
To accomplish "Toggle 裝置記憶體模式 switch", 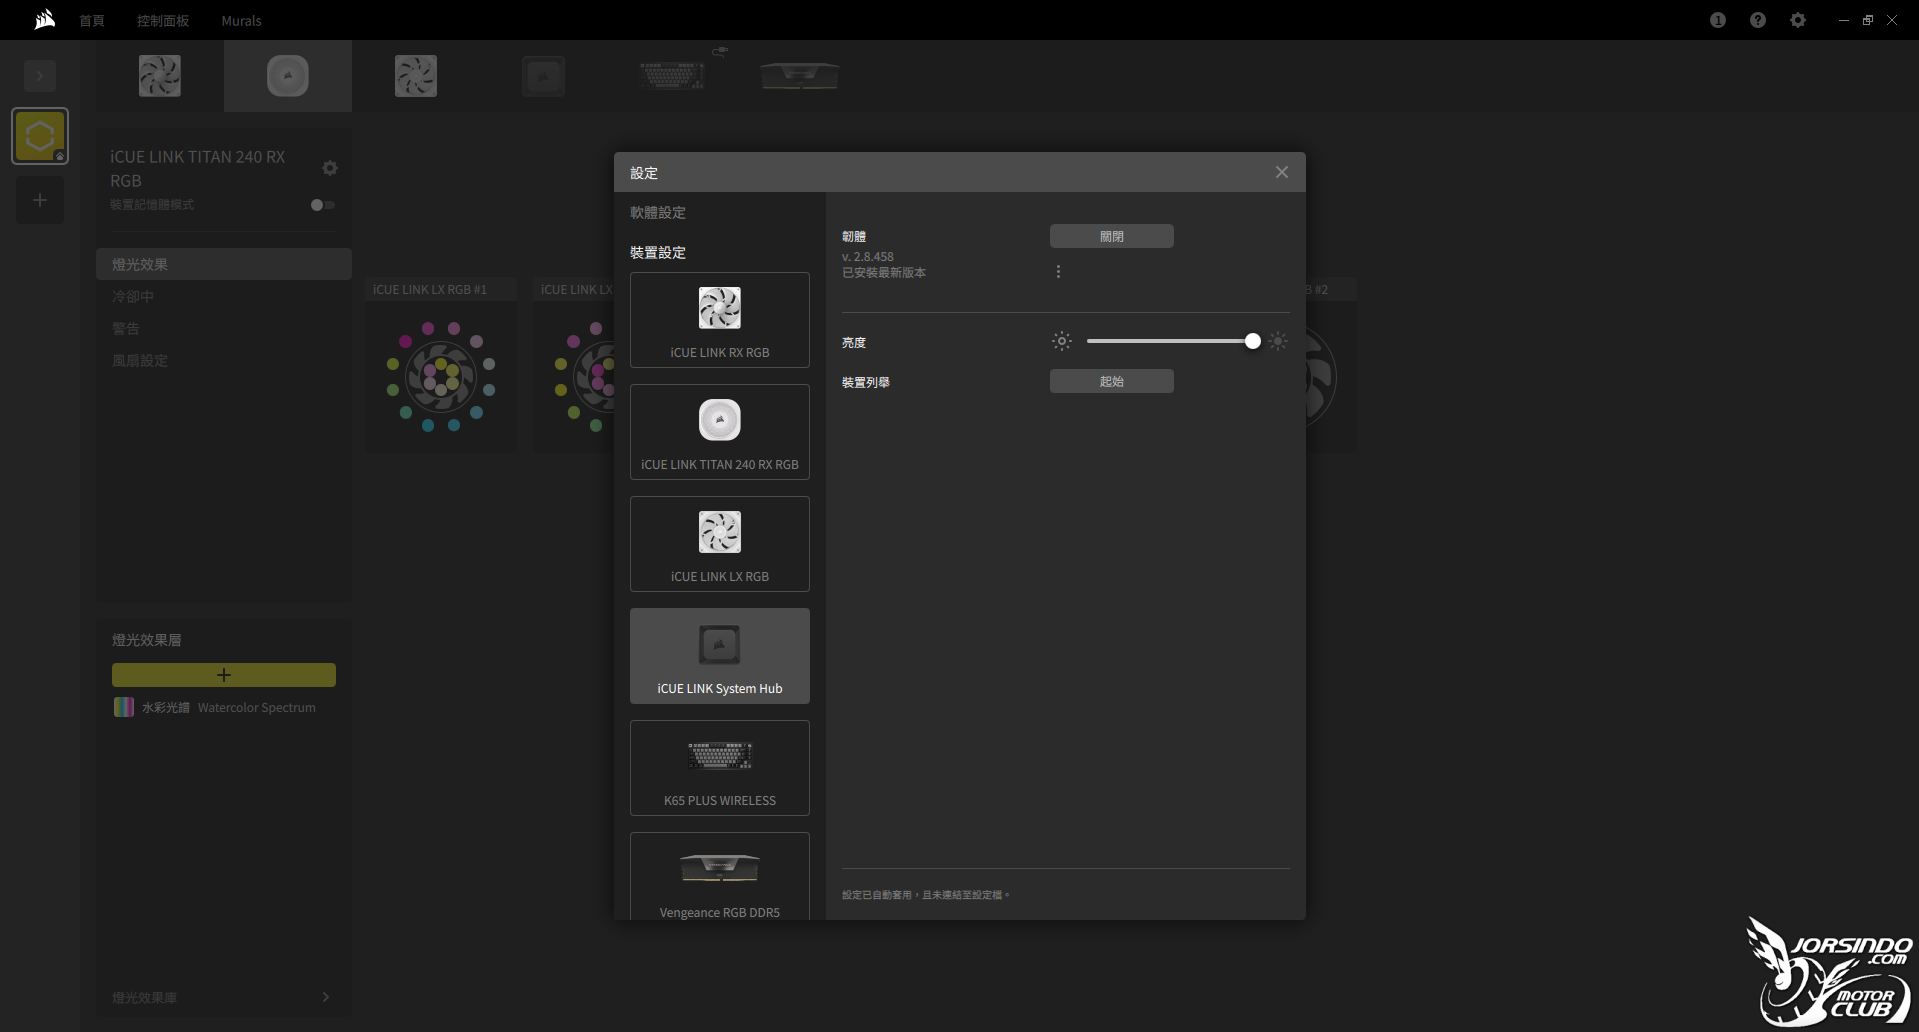I will click(x=323, y=205).
